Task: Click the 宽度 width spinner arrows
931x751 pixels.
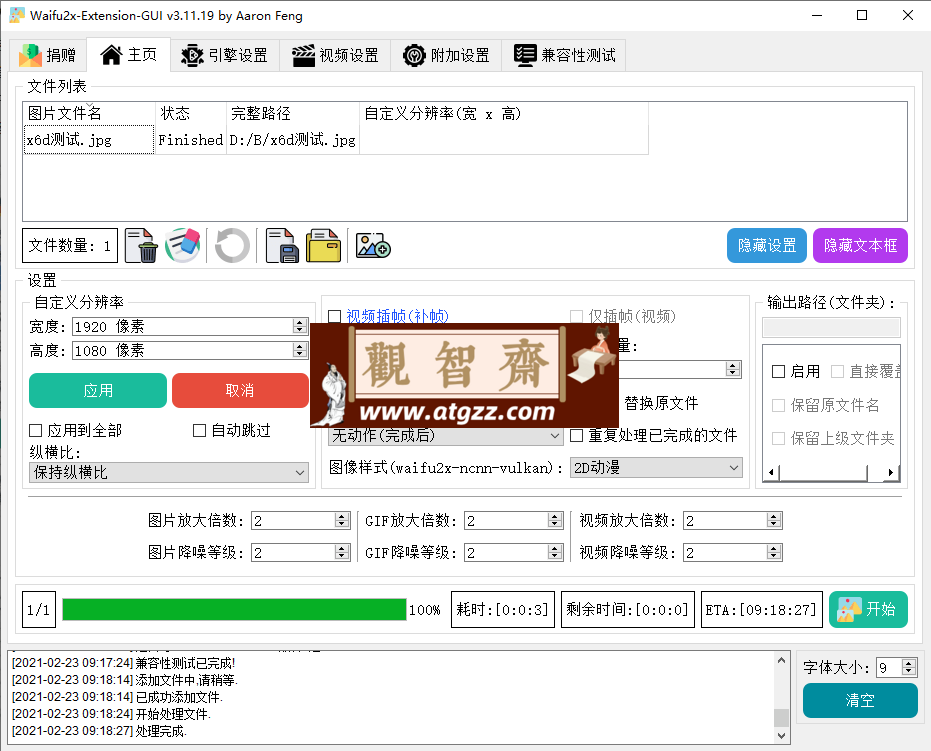Action: (x=300, y=327)
